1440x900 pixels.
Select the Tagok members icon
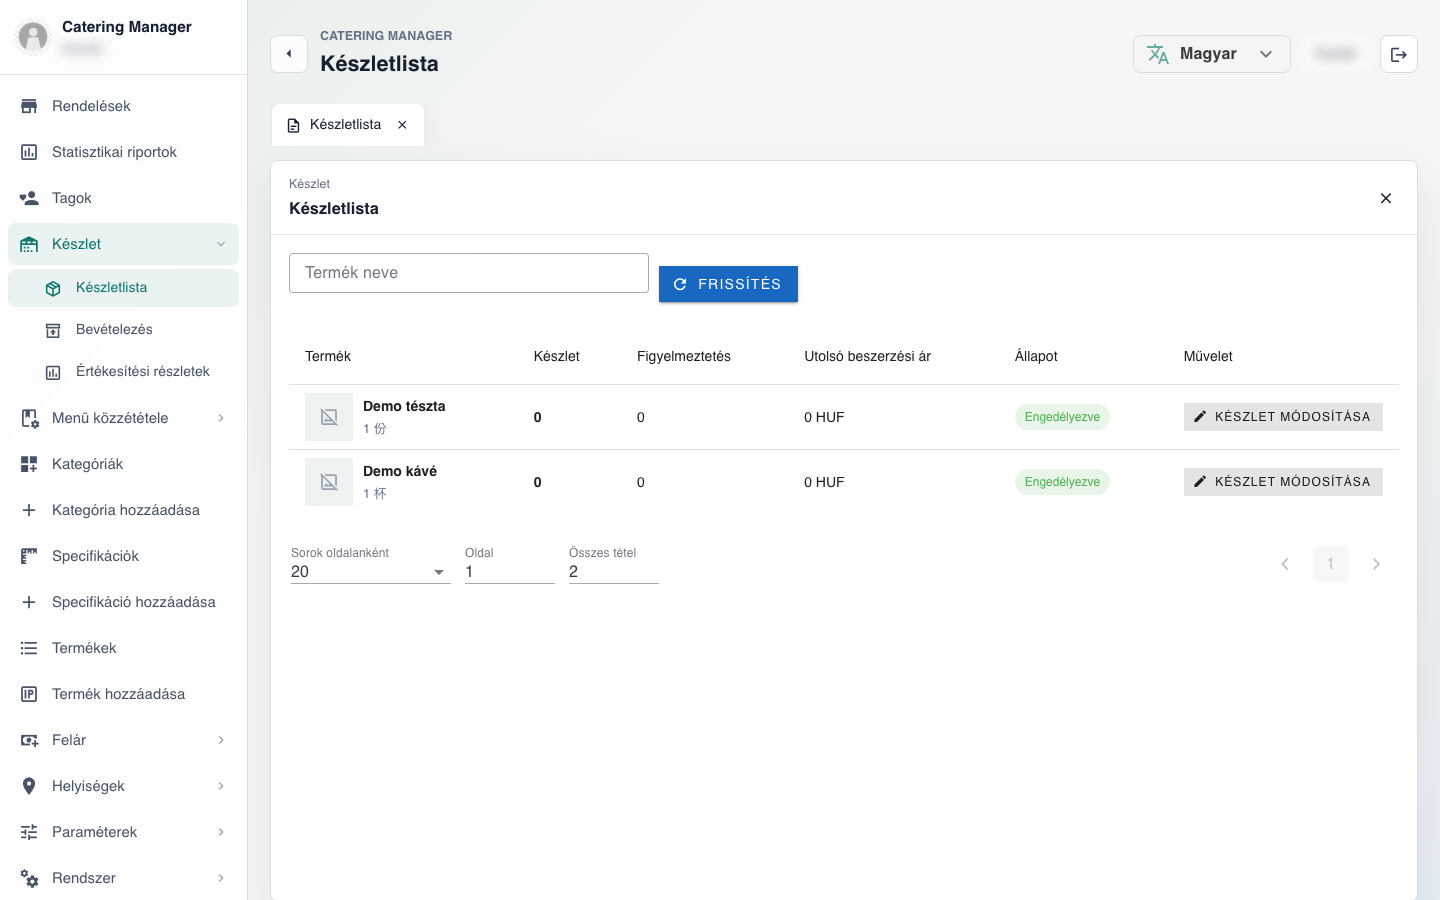coord(29,198)
